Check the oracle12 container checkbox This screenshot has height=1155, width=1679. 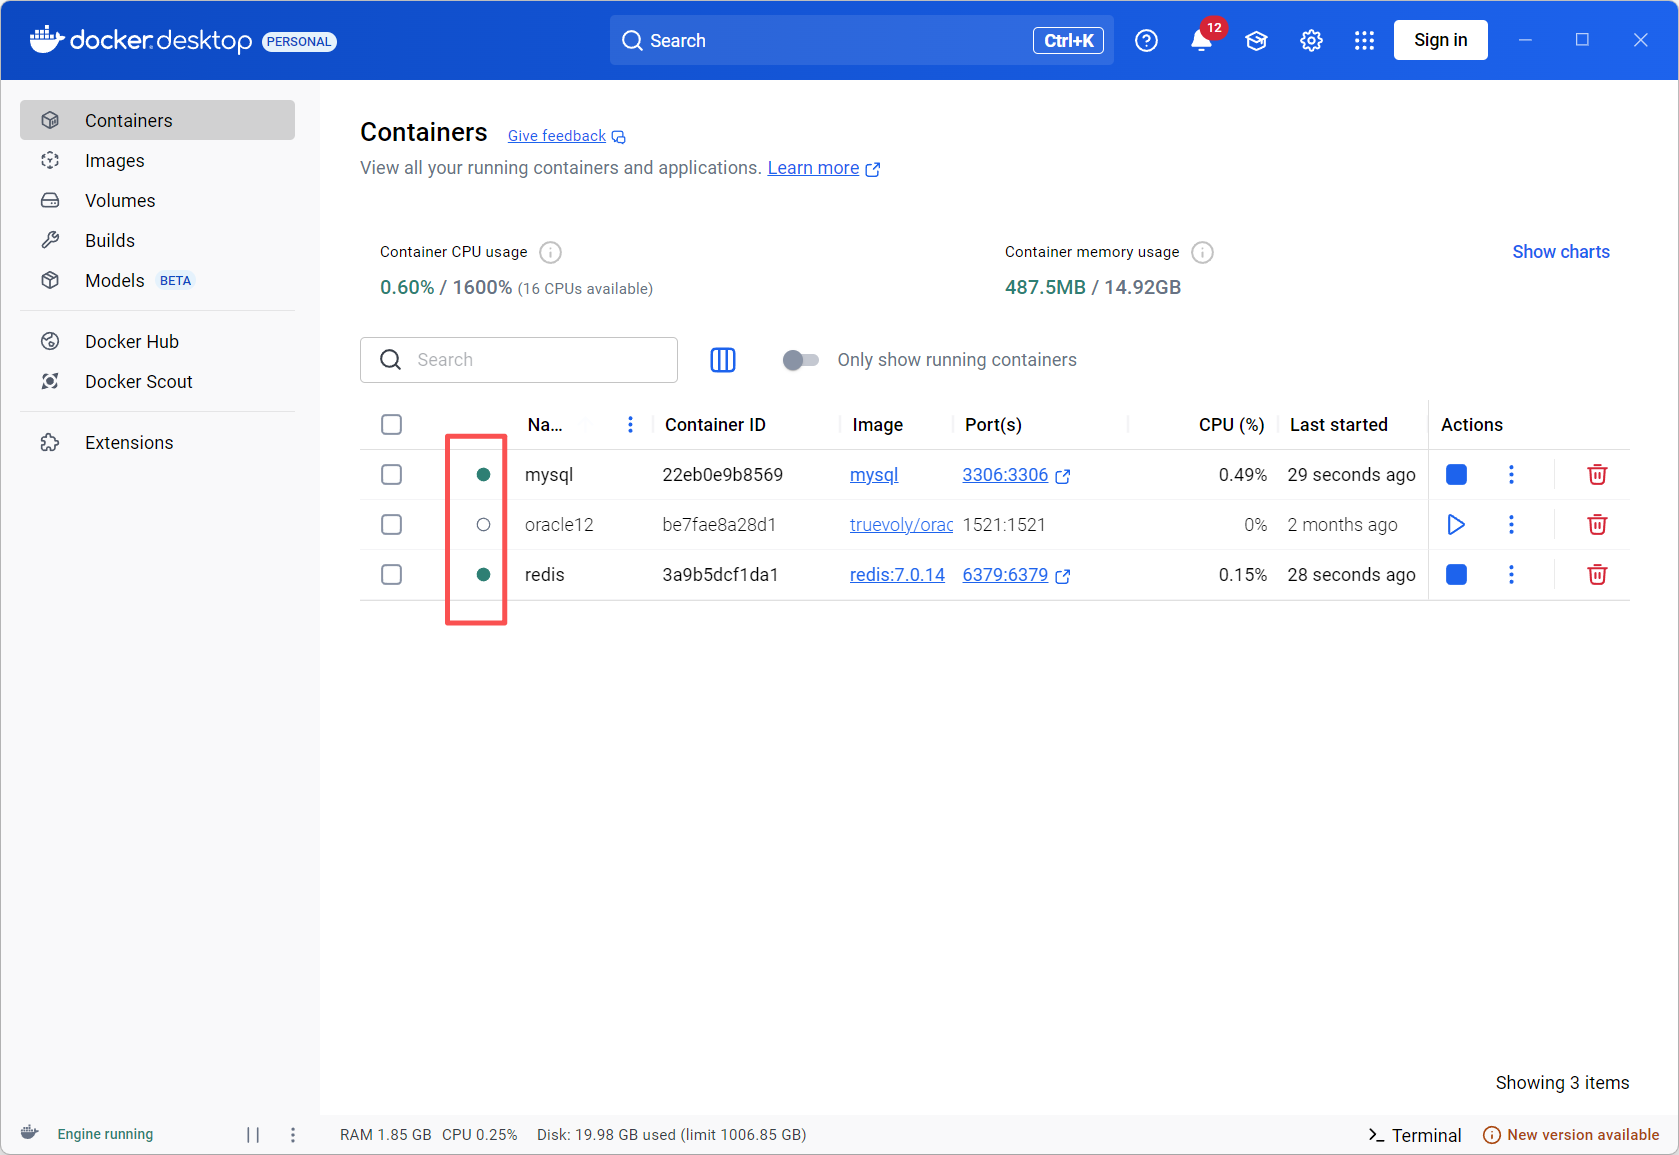[391, 525]
